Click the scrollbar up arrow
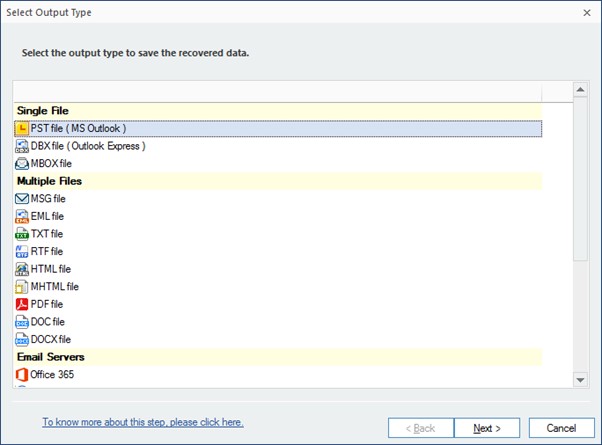Image resolution: width=602 pixels, height=445 pixels. pos(580,90)
